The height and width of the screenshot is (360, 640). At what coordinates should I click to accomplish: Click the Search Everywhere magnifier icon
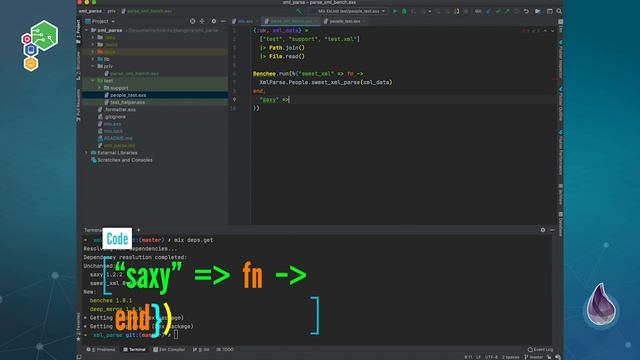(x=559, y=11)
